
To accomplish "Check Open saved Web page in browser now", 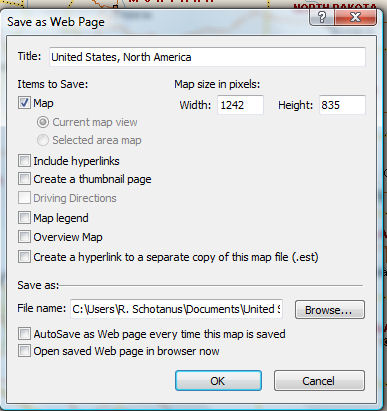I will (x=24, y=351).
